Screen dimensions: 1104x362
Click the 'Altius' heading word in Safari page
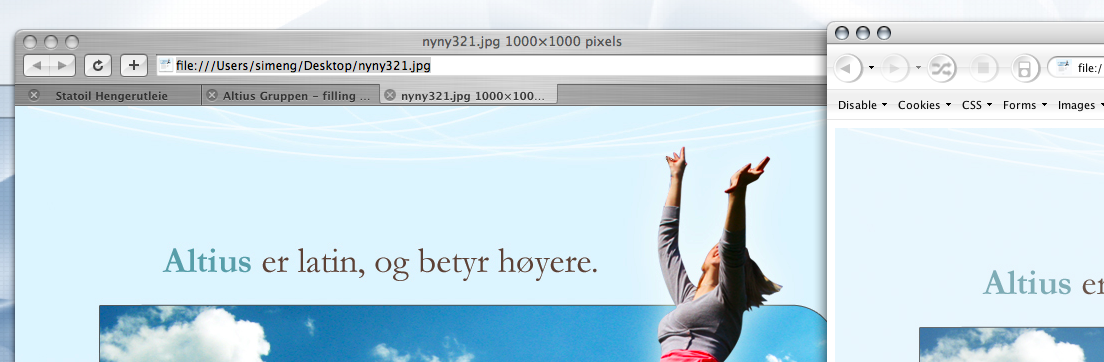(x=207, y=262)
